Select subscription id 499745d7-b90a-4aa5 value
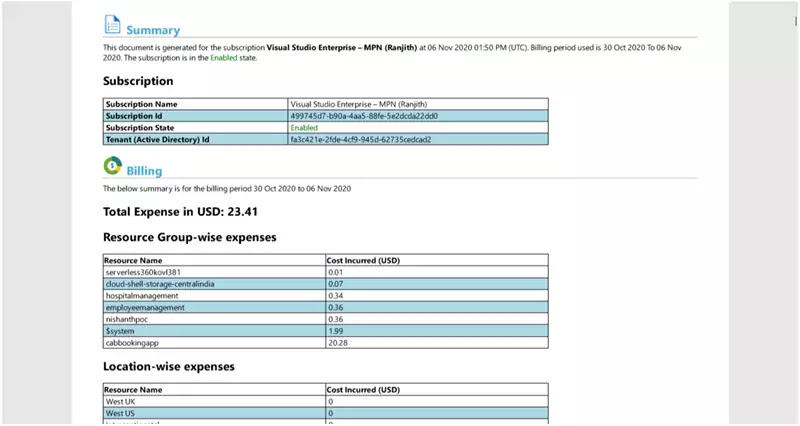 coord(364,116)
